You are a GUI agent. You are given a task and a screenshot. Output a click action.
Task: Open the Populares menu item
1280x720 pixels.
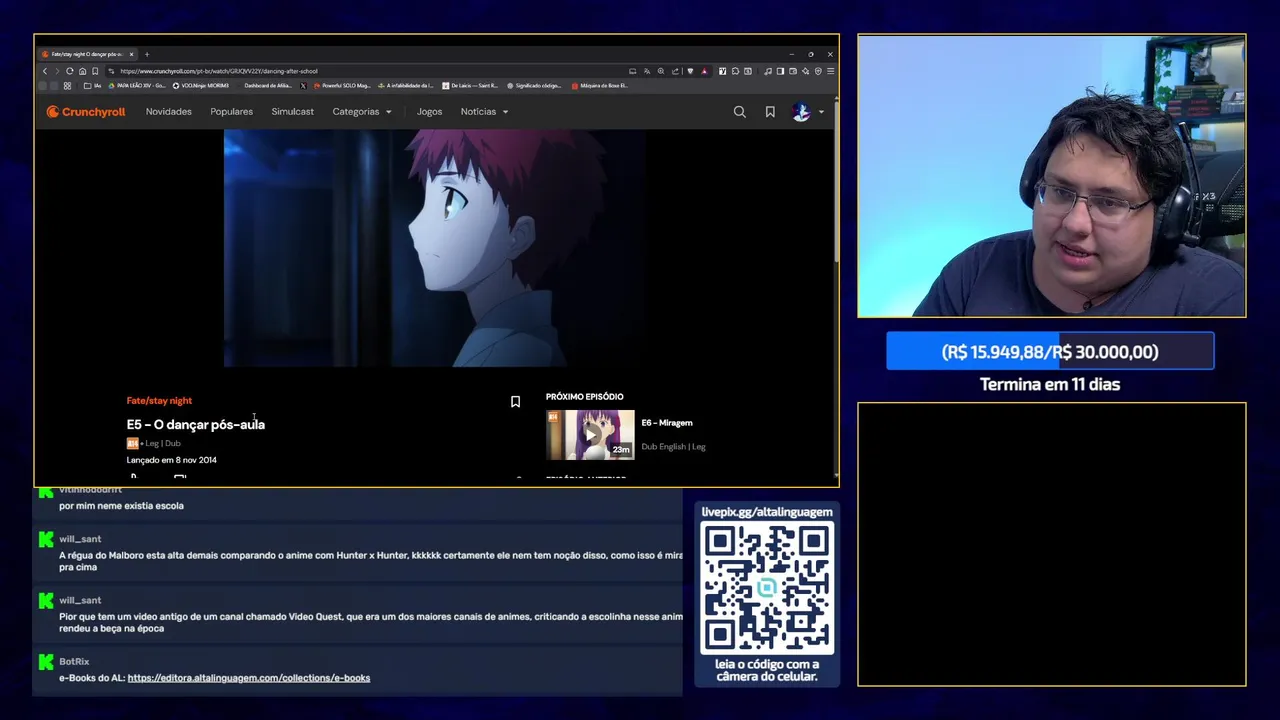231,112
